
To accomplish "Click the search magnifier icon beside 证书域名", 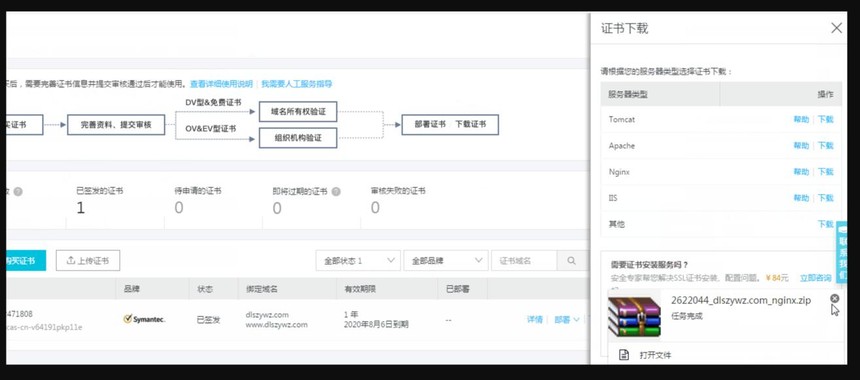I will coord(571,260).
